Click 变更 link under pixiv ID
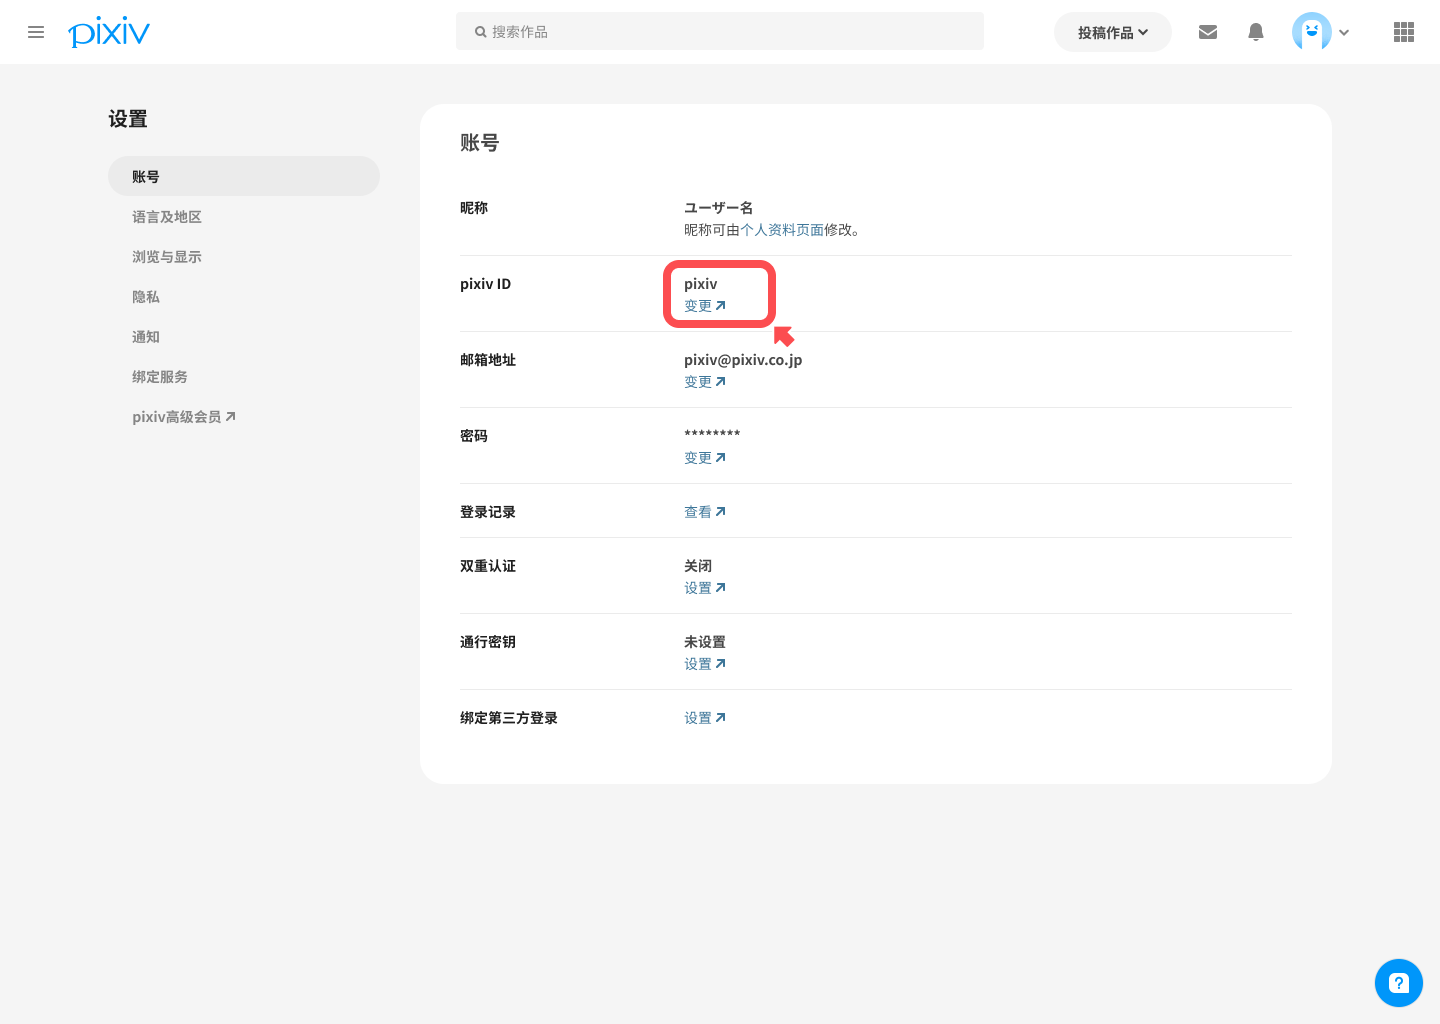Viewport: 1440px width, 1024px height. [x=704, y=306]
